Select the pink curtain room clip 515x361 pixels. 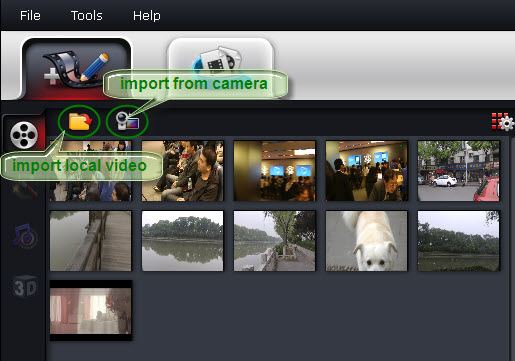[x=90, y=311]
